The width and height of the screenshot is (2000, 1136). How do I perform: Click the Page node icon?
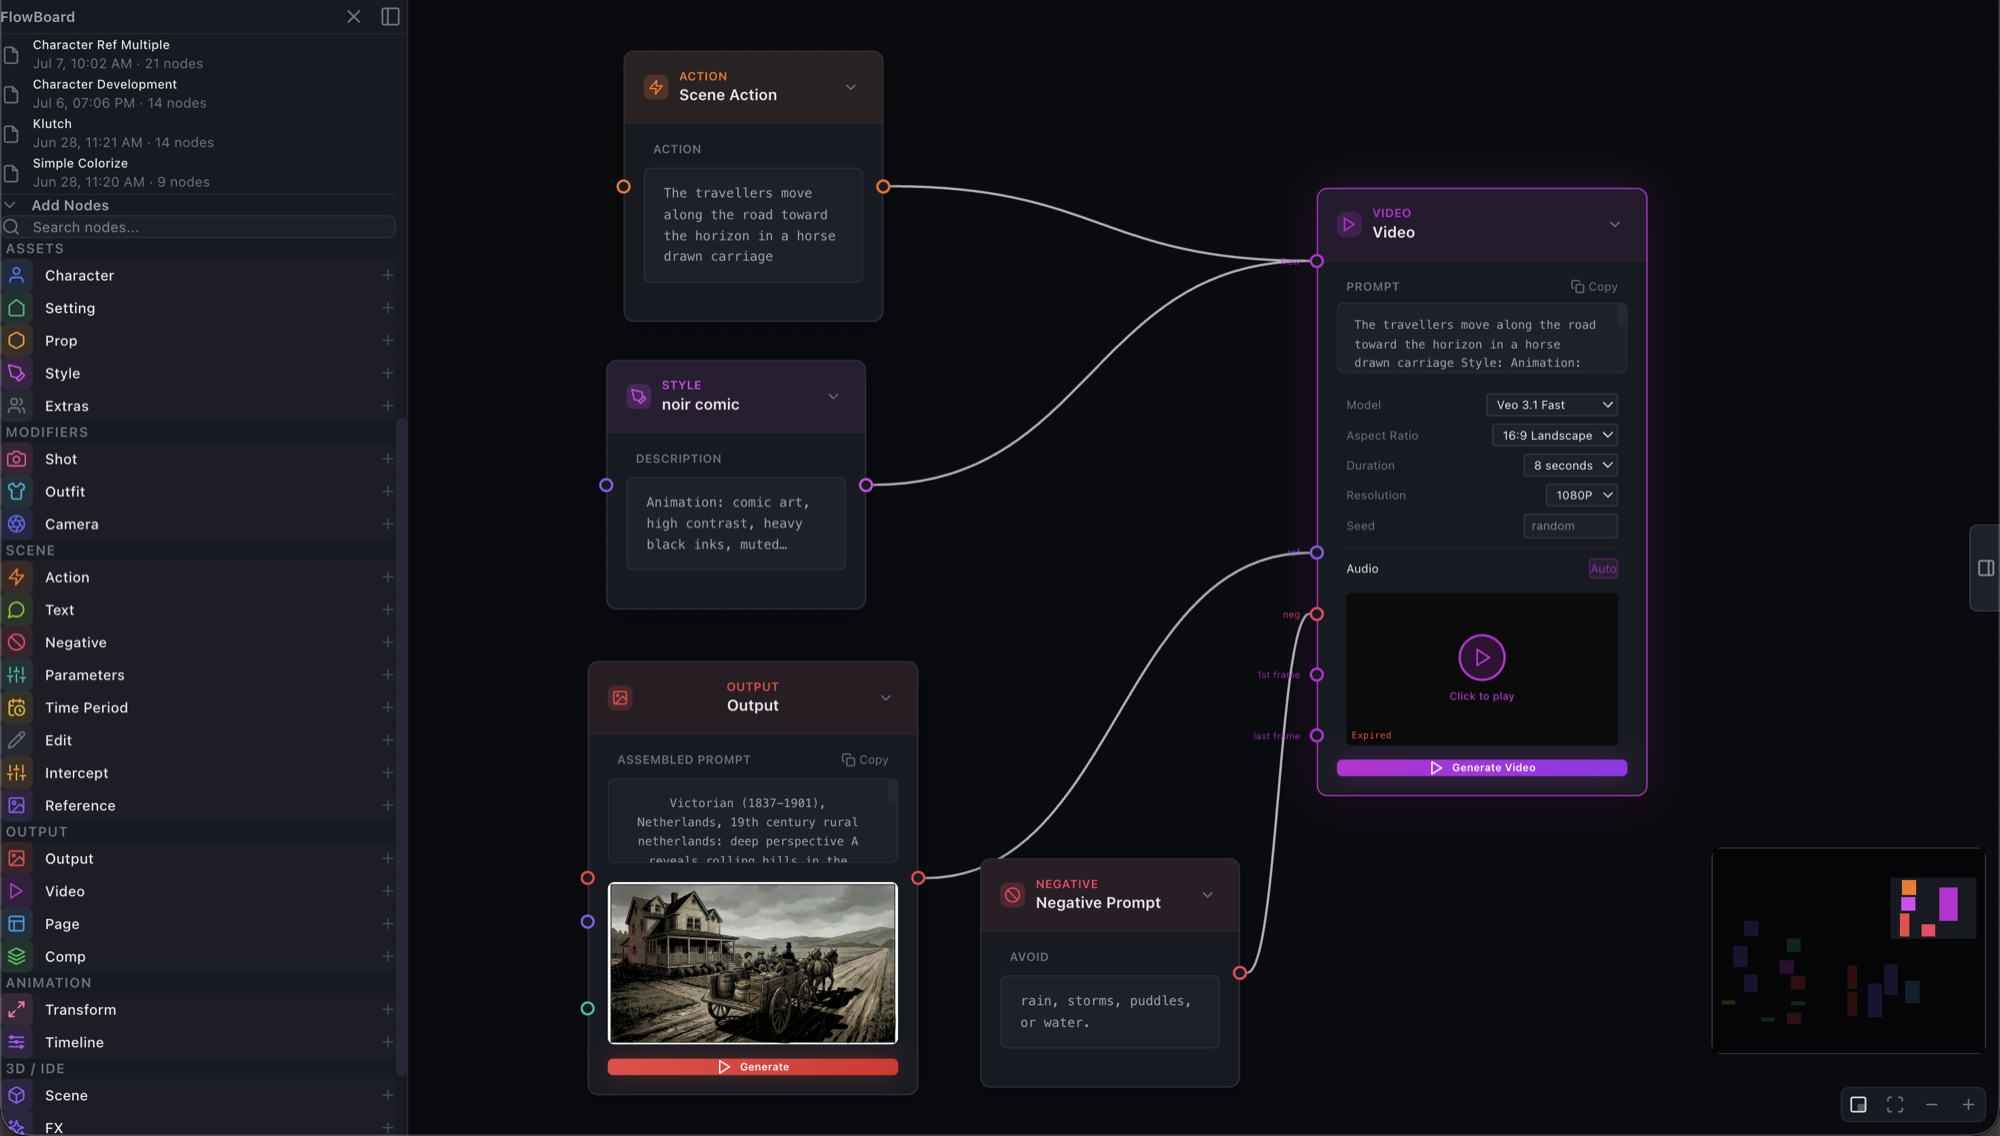coord(17,924)
